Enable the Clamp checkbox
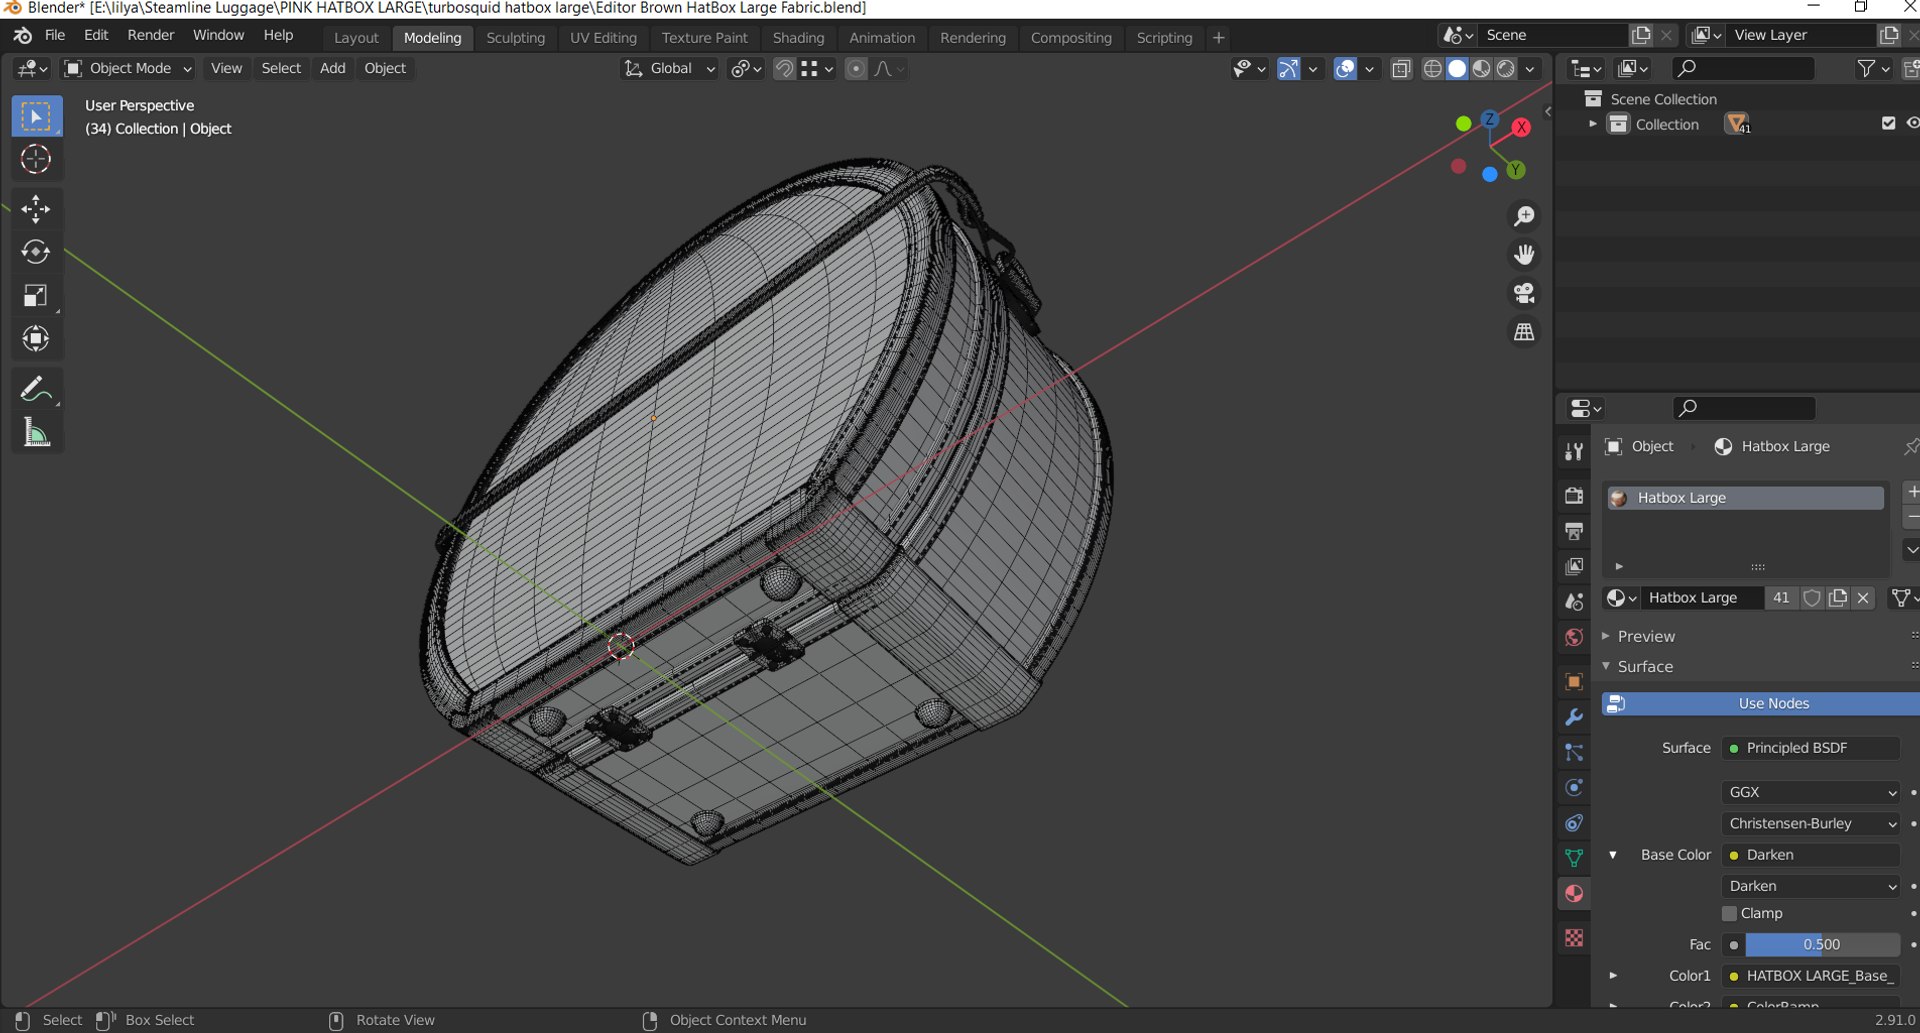Viewport: 1920px width, 1033px height. [1729, 913]
